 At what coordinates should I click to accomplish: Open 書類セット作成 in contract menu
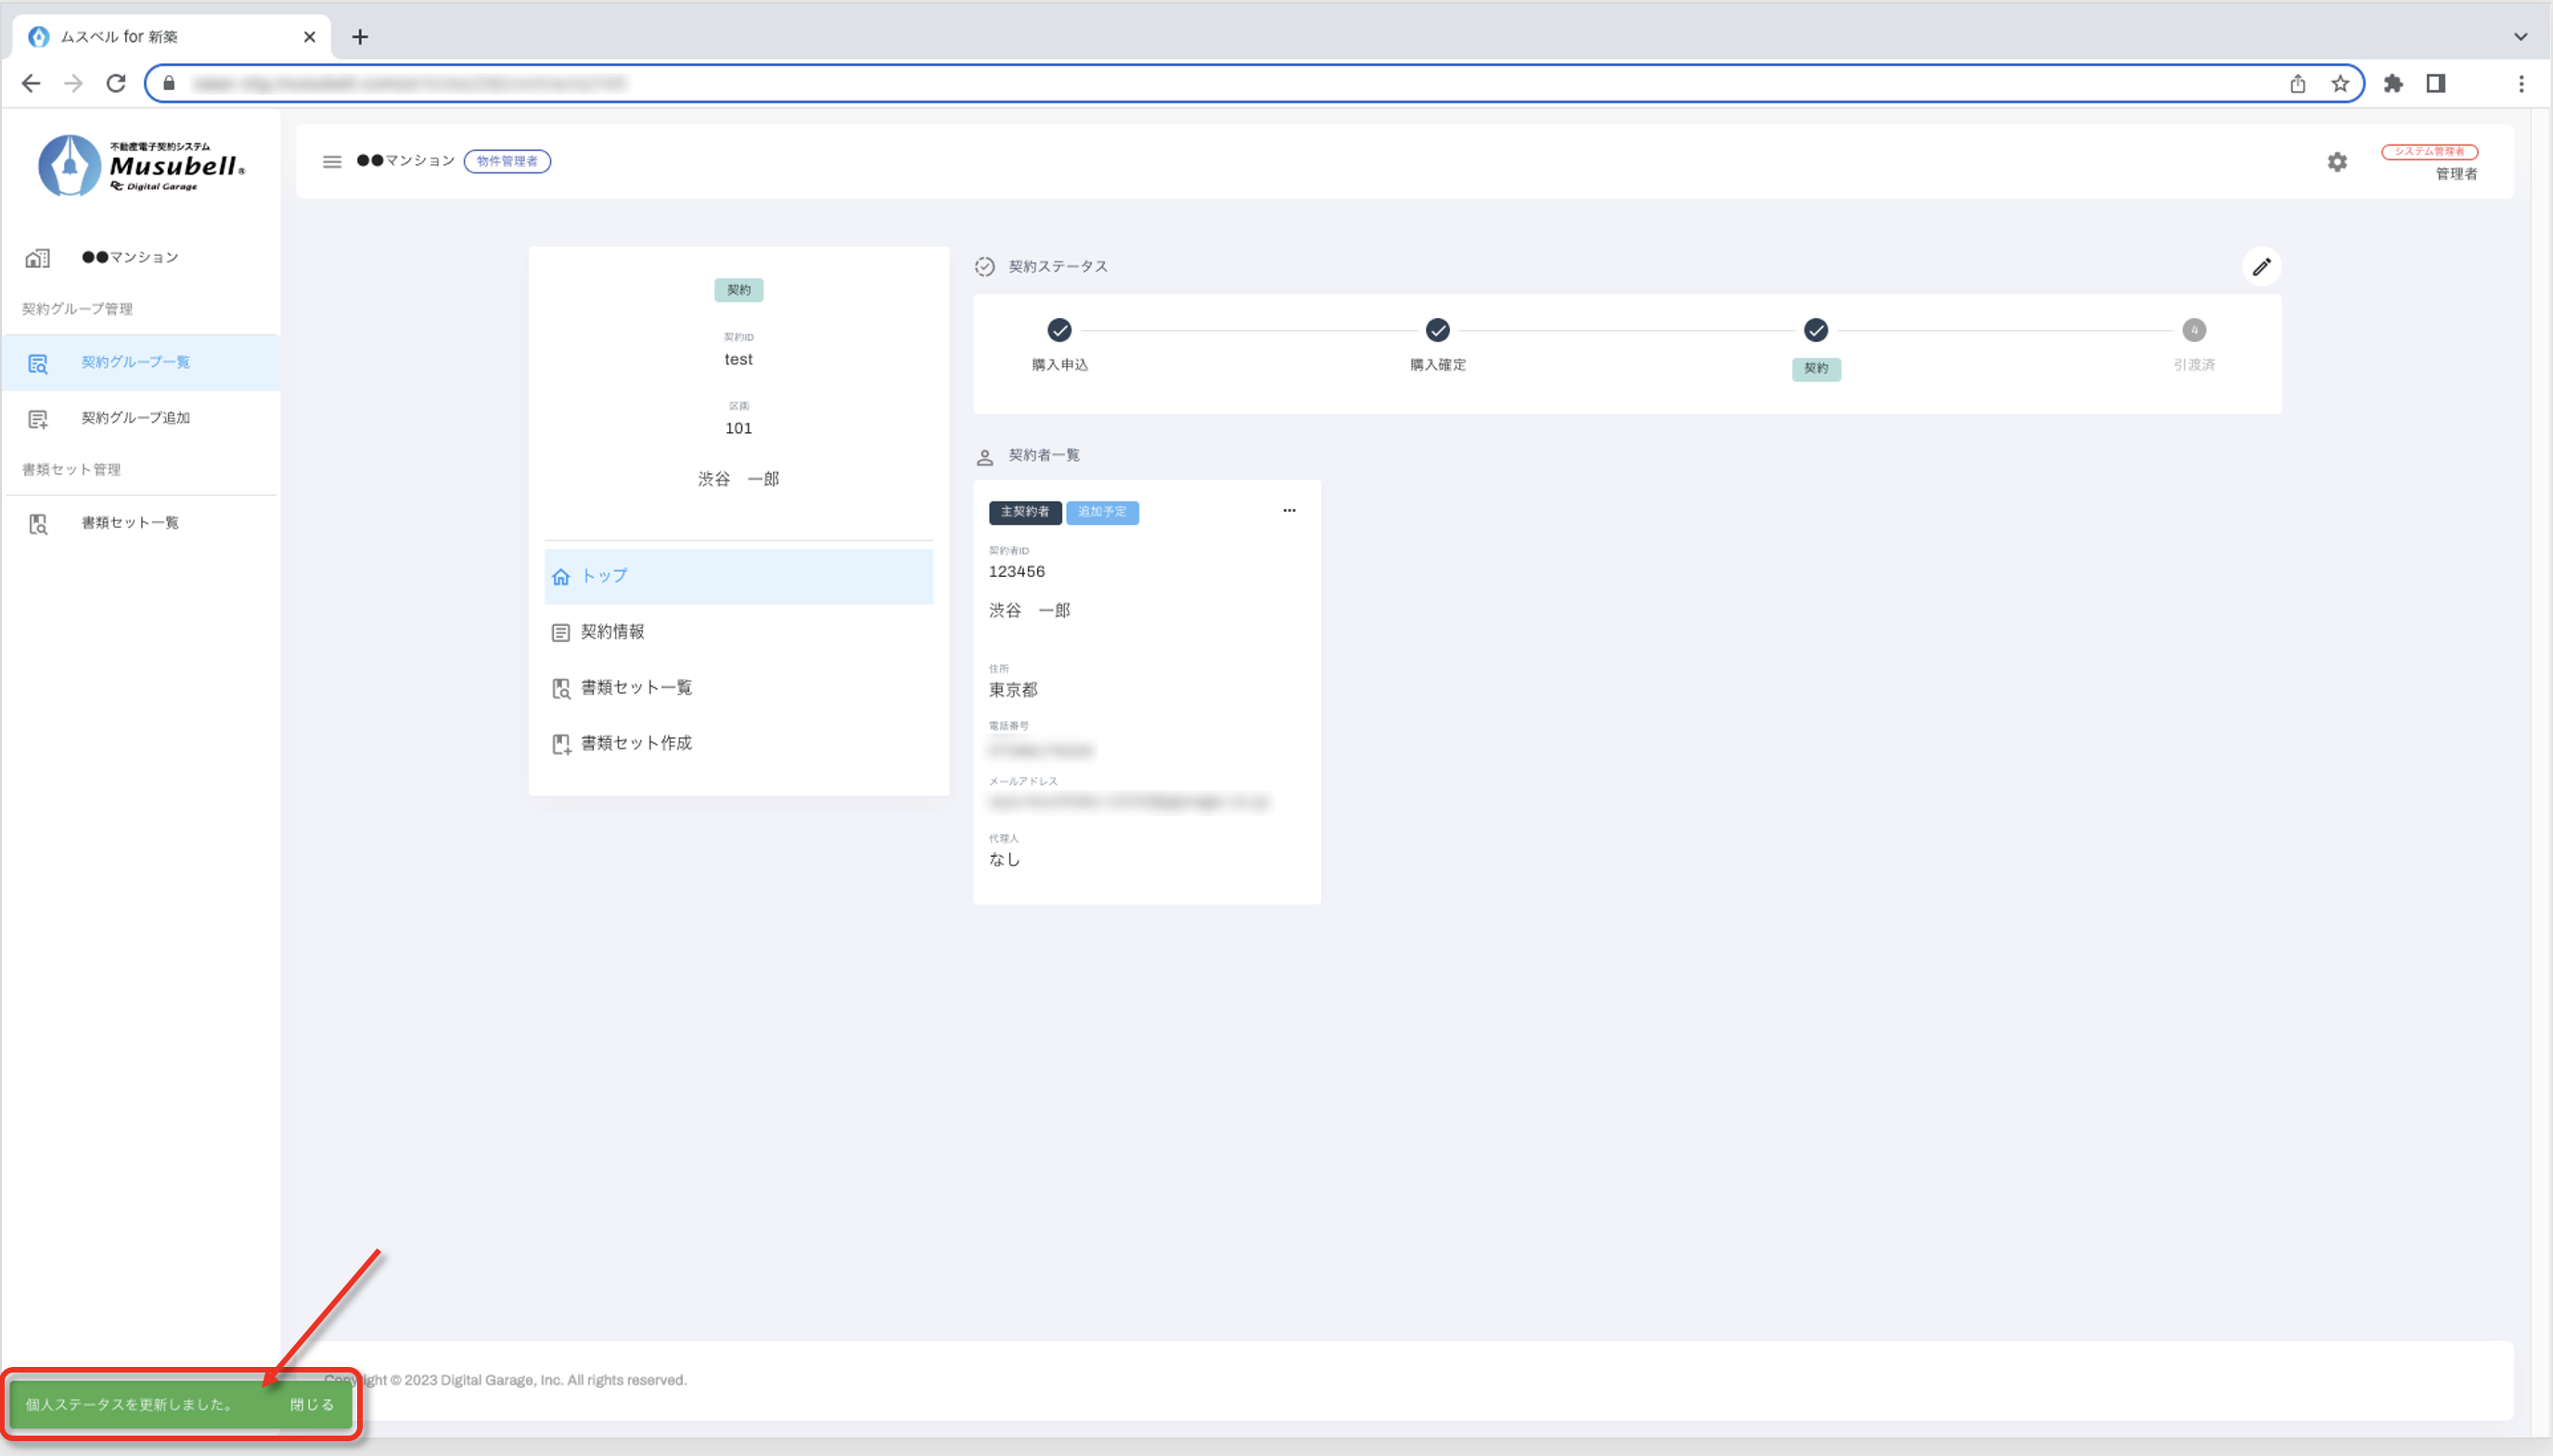click(636, 743)
